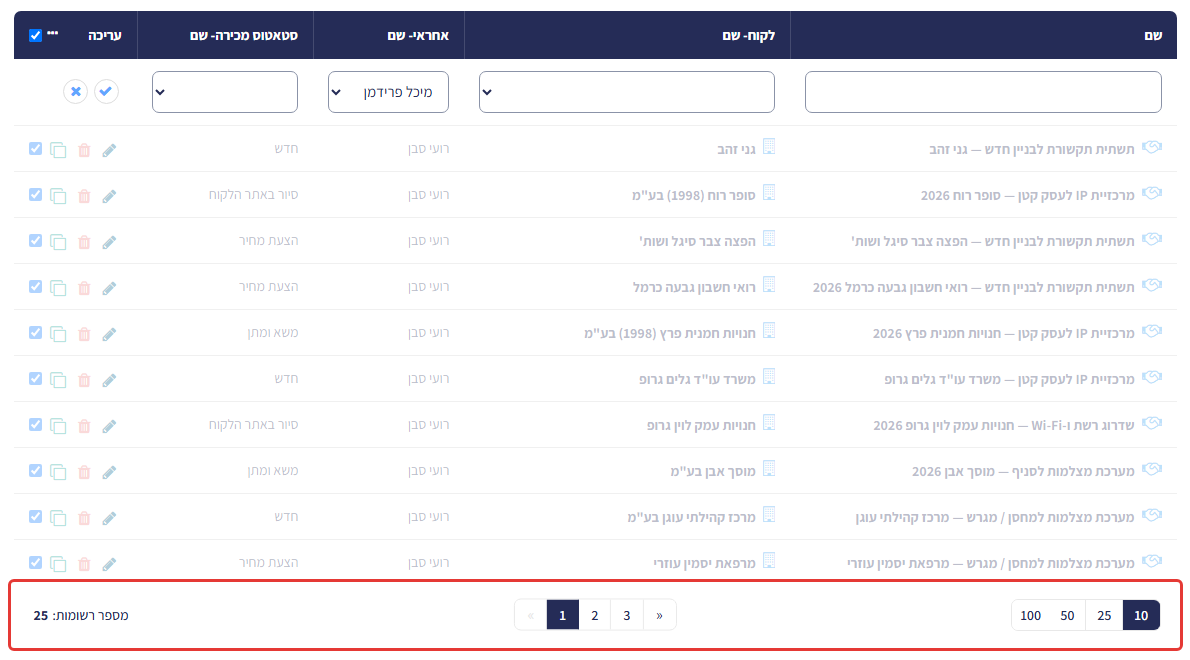Duplicate the מרכז קהילתי עוגן בע"מ row

click(58, 518)
